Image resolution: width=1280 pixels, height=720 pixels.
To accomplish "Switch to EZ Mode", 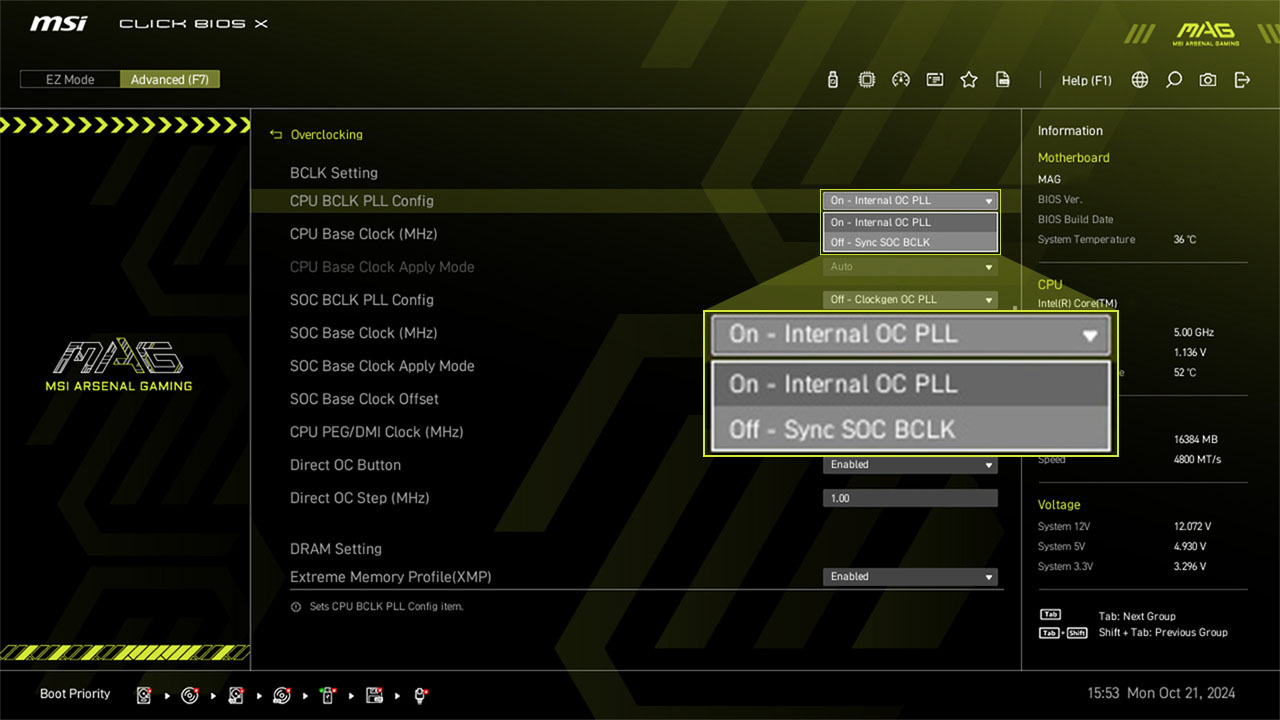I will [70, 80].
